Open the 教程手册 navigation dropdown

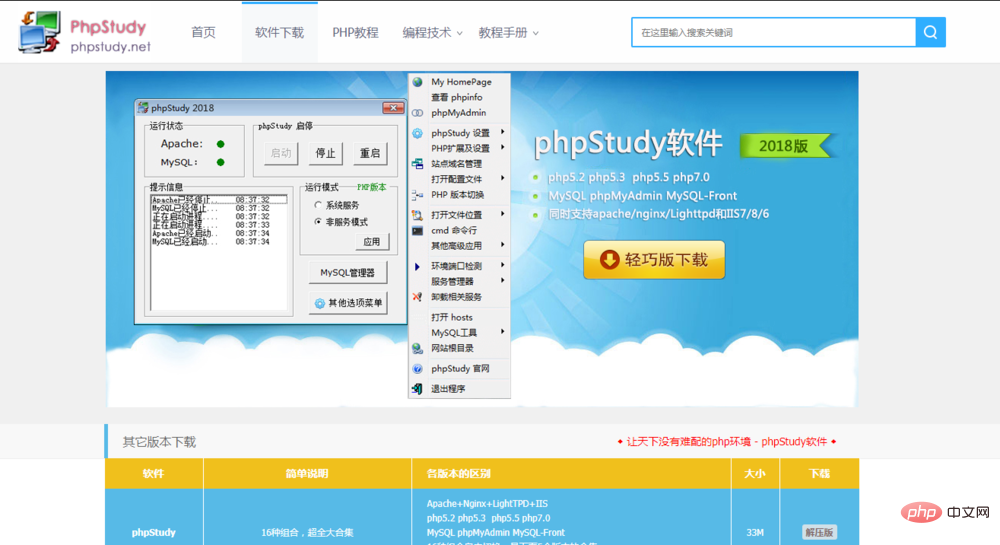pos(508,33)
